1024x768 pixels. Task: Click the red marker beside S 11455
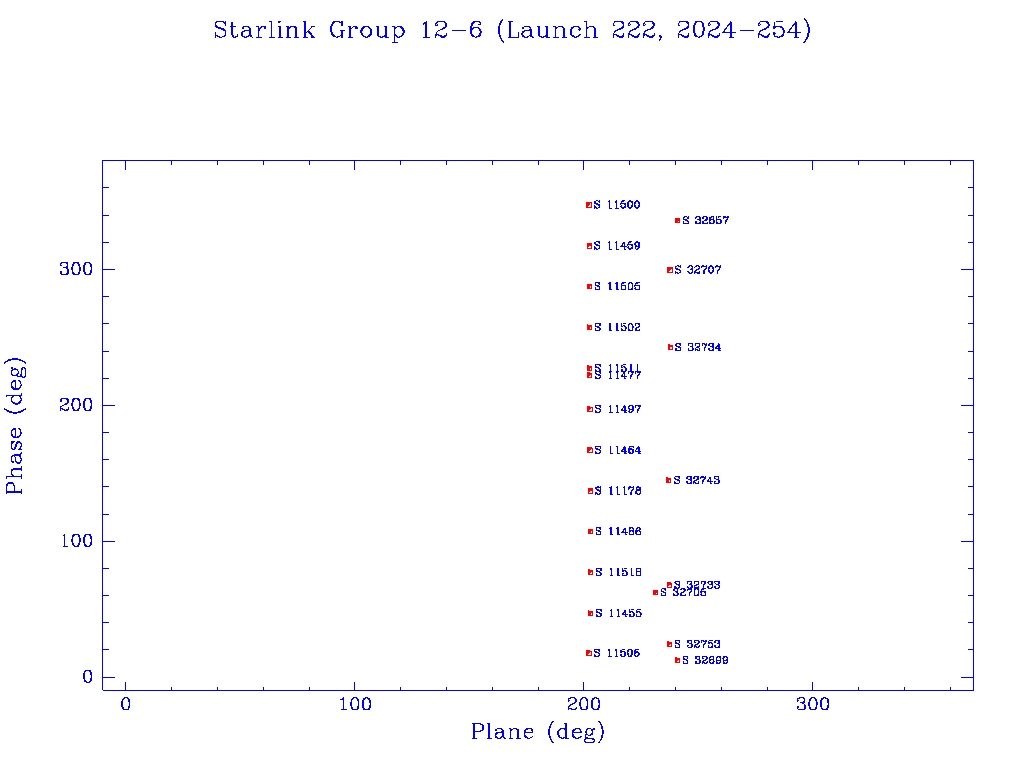tap(590, 613)
